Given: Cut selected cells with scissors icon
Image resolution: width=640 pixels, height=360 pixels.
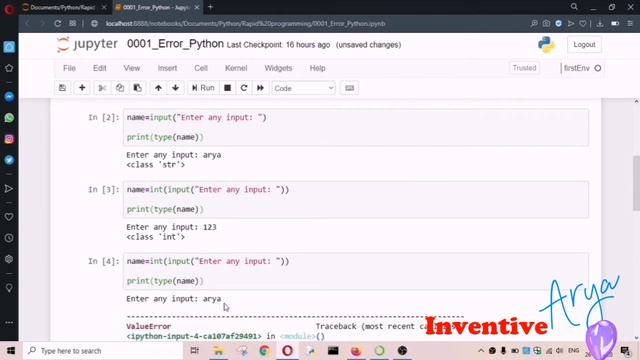Looking at the screenshot, I should (102, 88).
